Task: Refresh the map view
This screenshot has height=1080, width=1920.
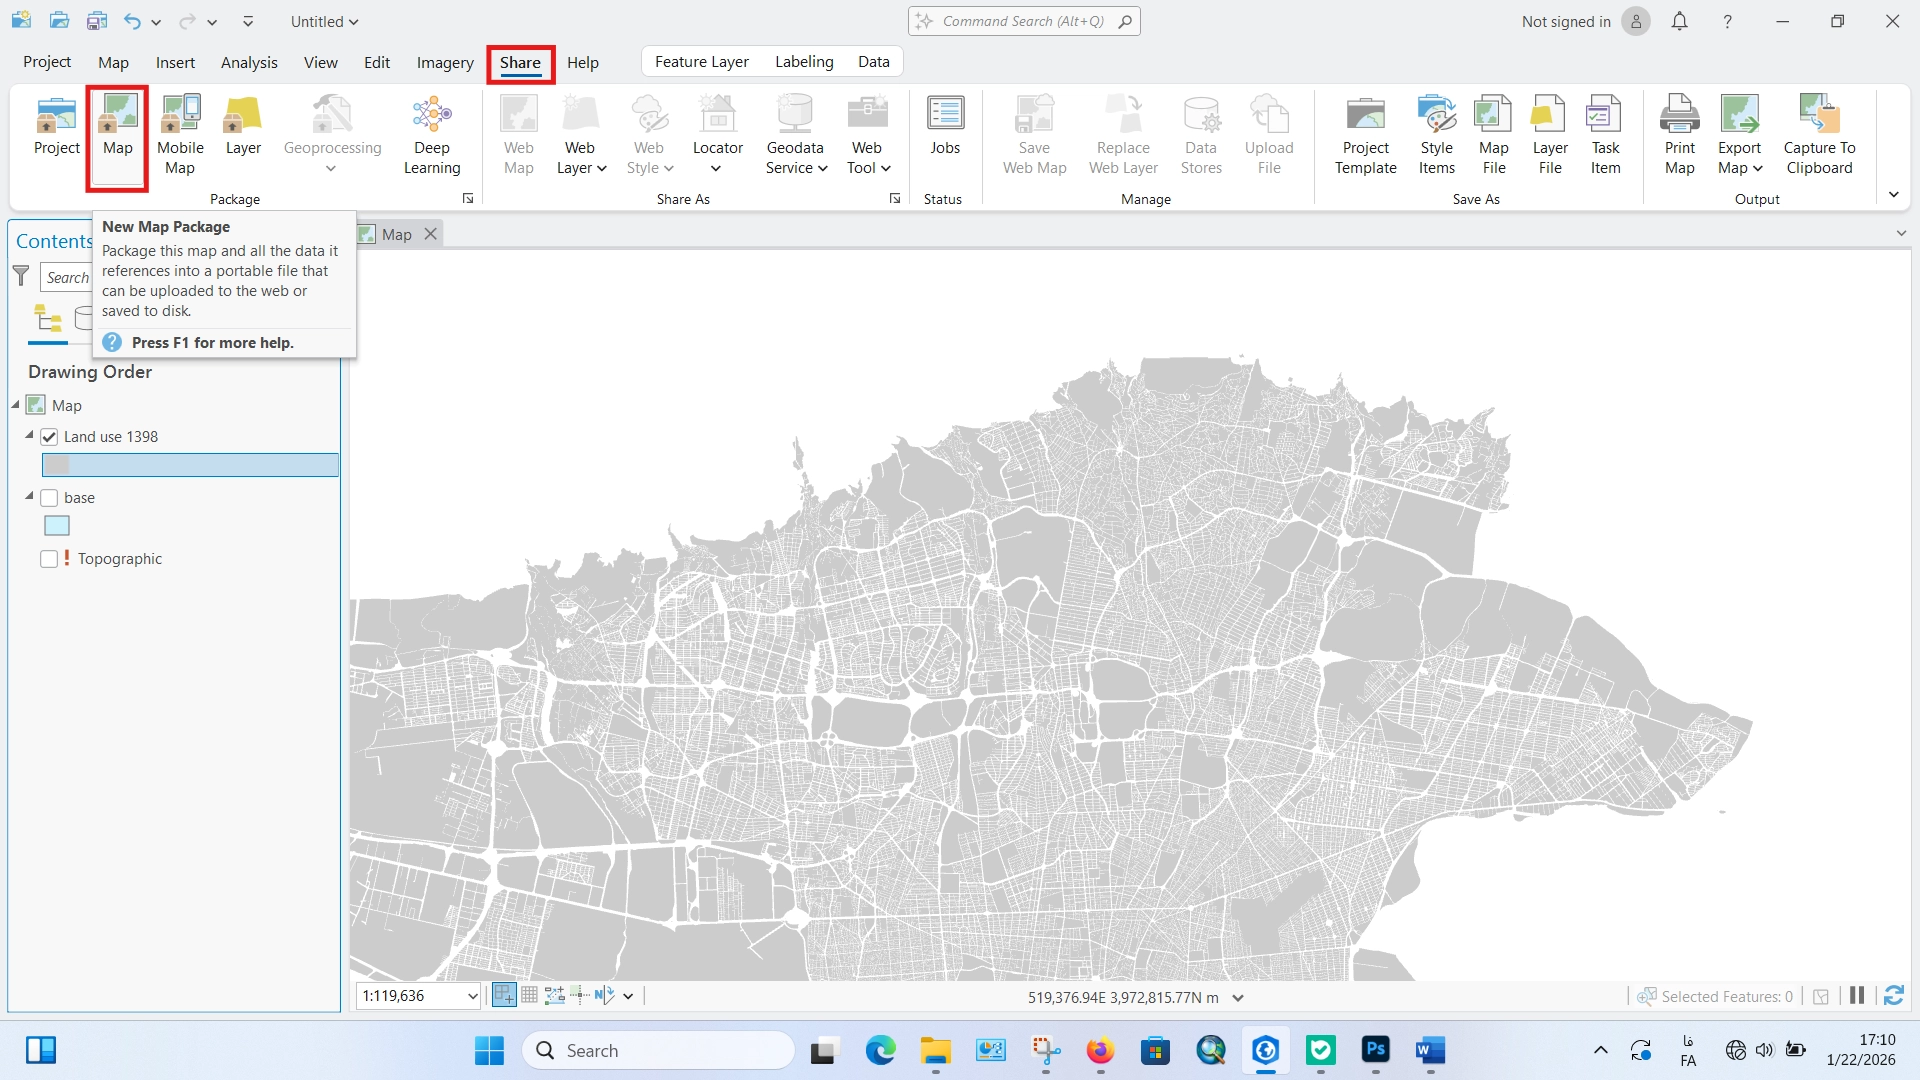Action: (x=1894, y=996)
